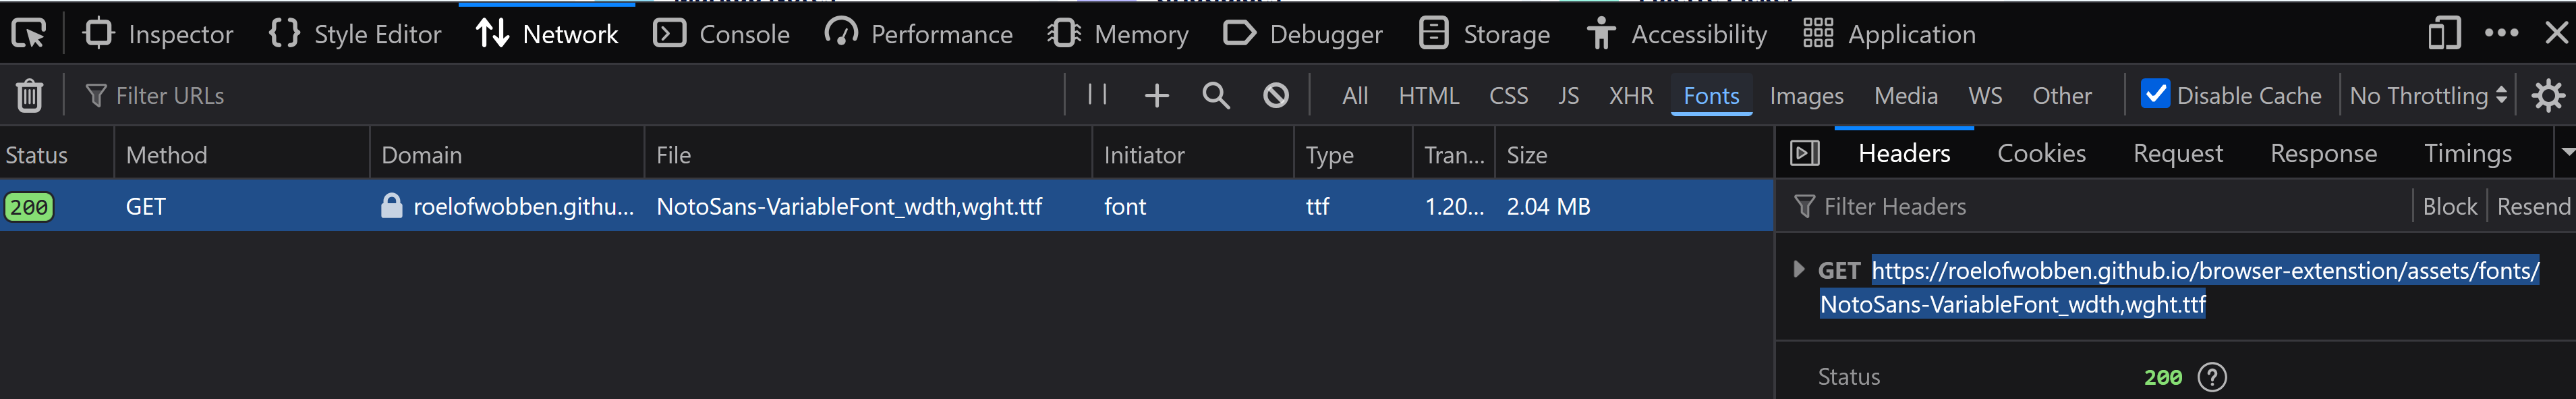The width and height of the screenshot is (2576, 399).
Task: Enable the XHR request filter
Action: tap(1630, 96)
